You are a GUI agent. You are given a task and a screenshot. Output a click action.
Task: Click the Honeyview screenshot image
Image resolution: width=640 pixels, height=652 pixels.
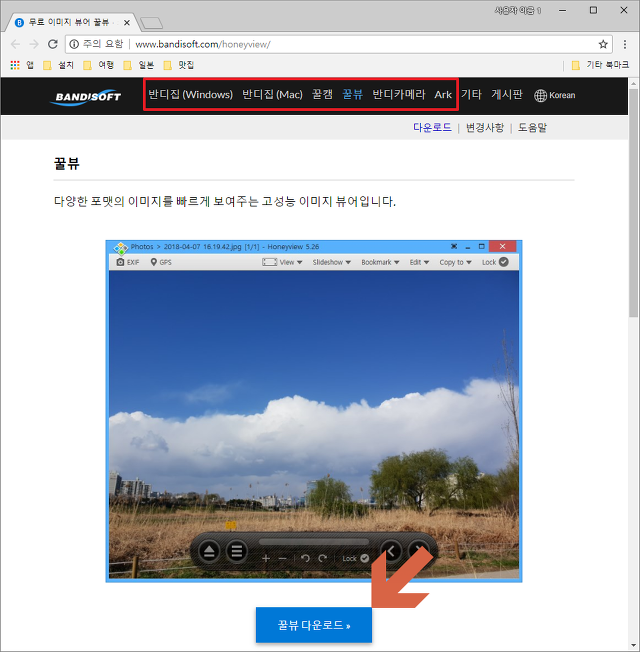click(314, 411)
